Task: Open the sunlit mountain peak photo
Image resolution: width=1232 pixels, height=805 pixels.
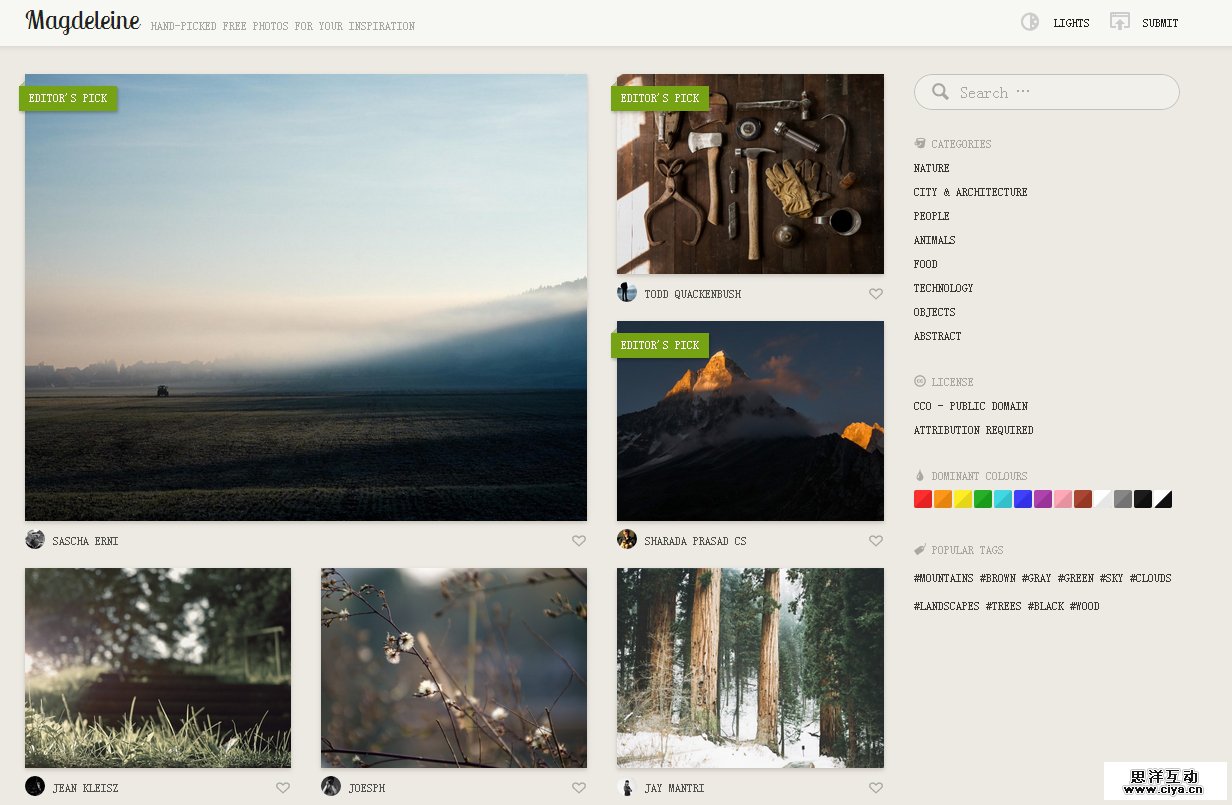Action: click(x=750, y=421)
